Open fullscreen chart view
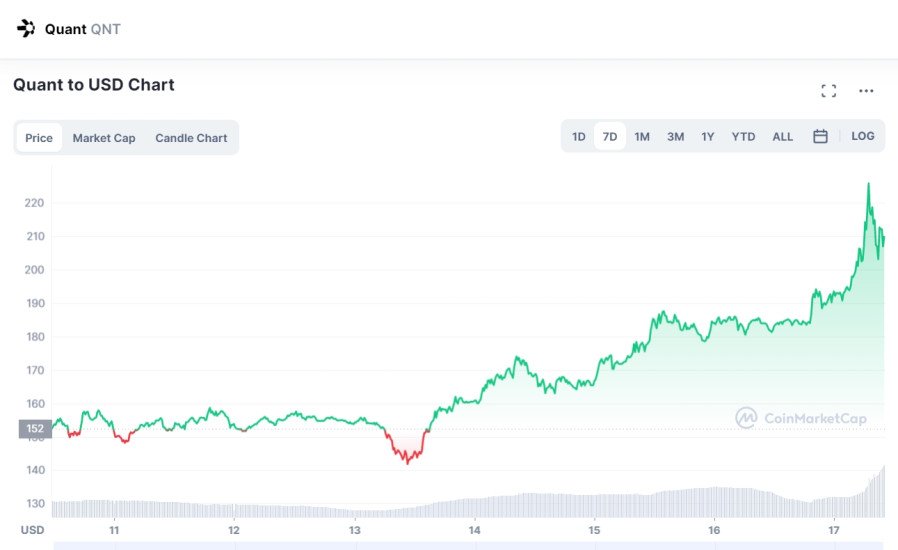 coord(828,91)
